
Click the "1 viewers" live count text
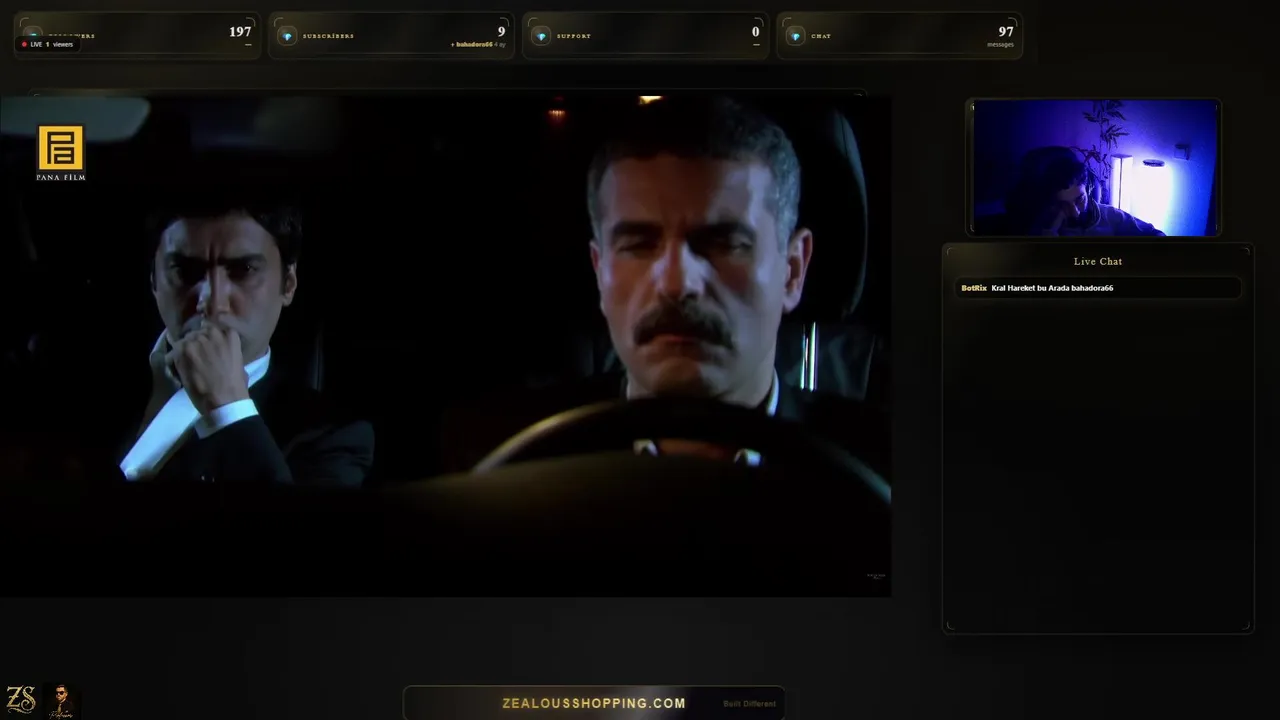(x=60, y=44)
